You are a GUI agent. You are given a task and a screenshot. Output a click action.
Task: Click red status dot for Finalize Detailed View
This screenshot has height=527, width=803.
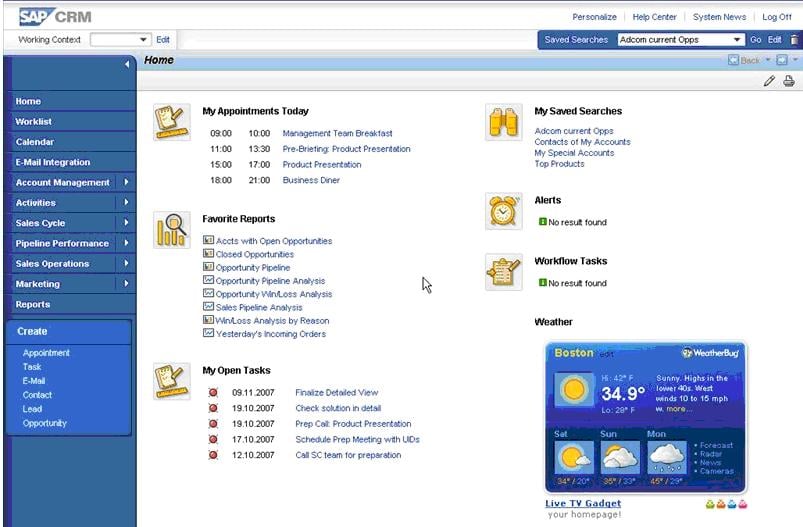coord(213,393)
